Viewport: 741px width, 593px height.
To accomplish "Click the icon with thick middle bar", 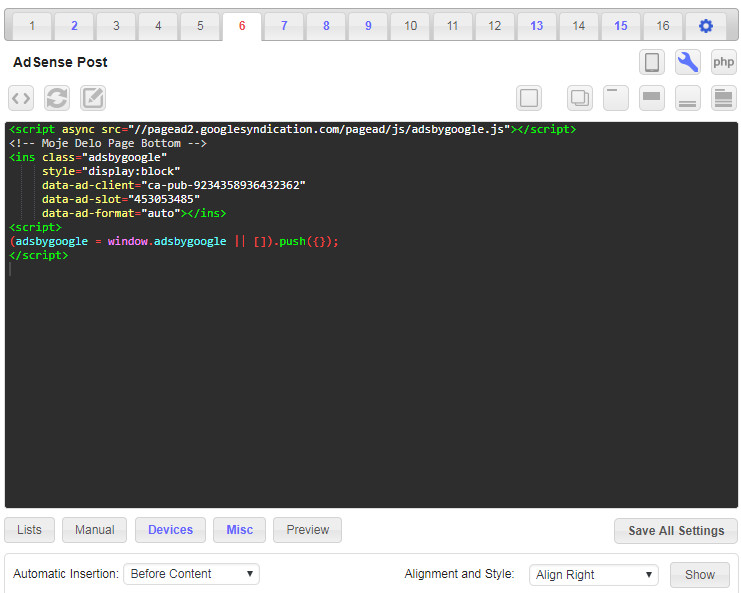I will (x=652, y=98).
